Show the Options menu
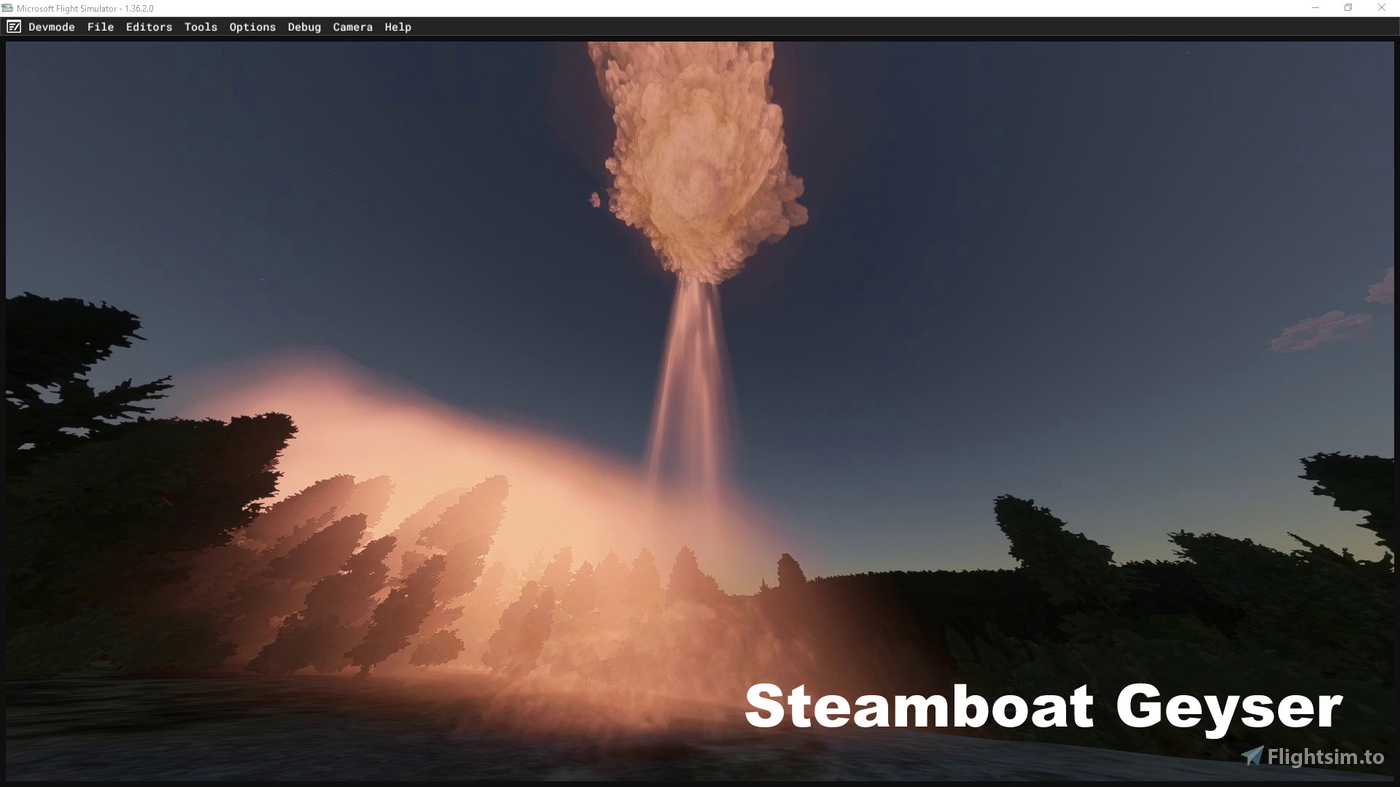1400x787 pixels. 252,27
